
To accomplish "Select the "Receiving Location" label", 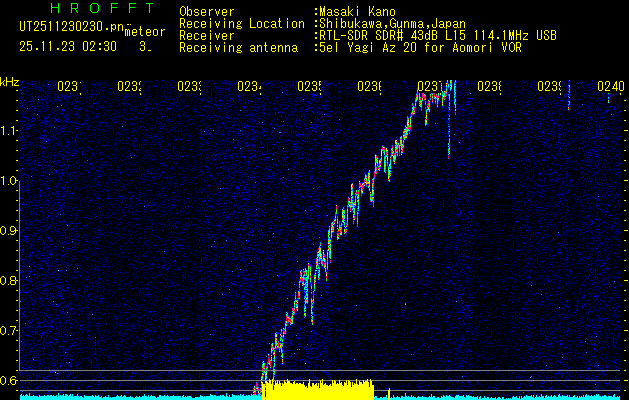I will coord(242,24).
